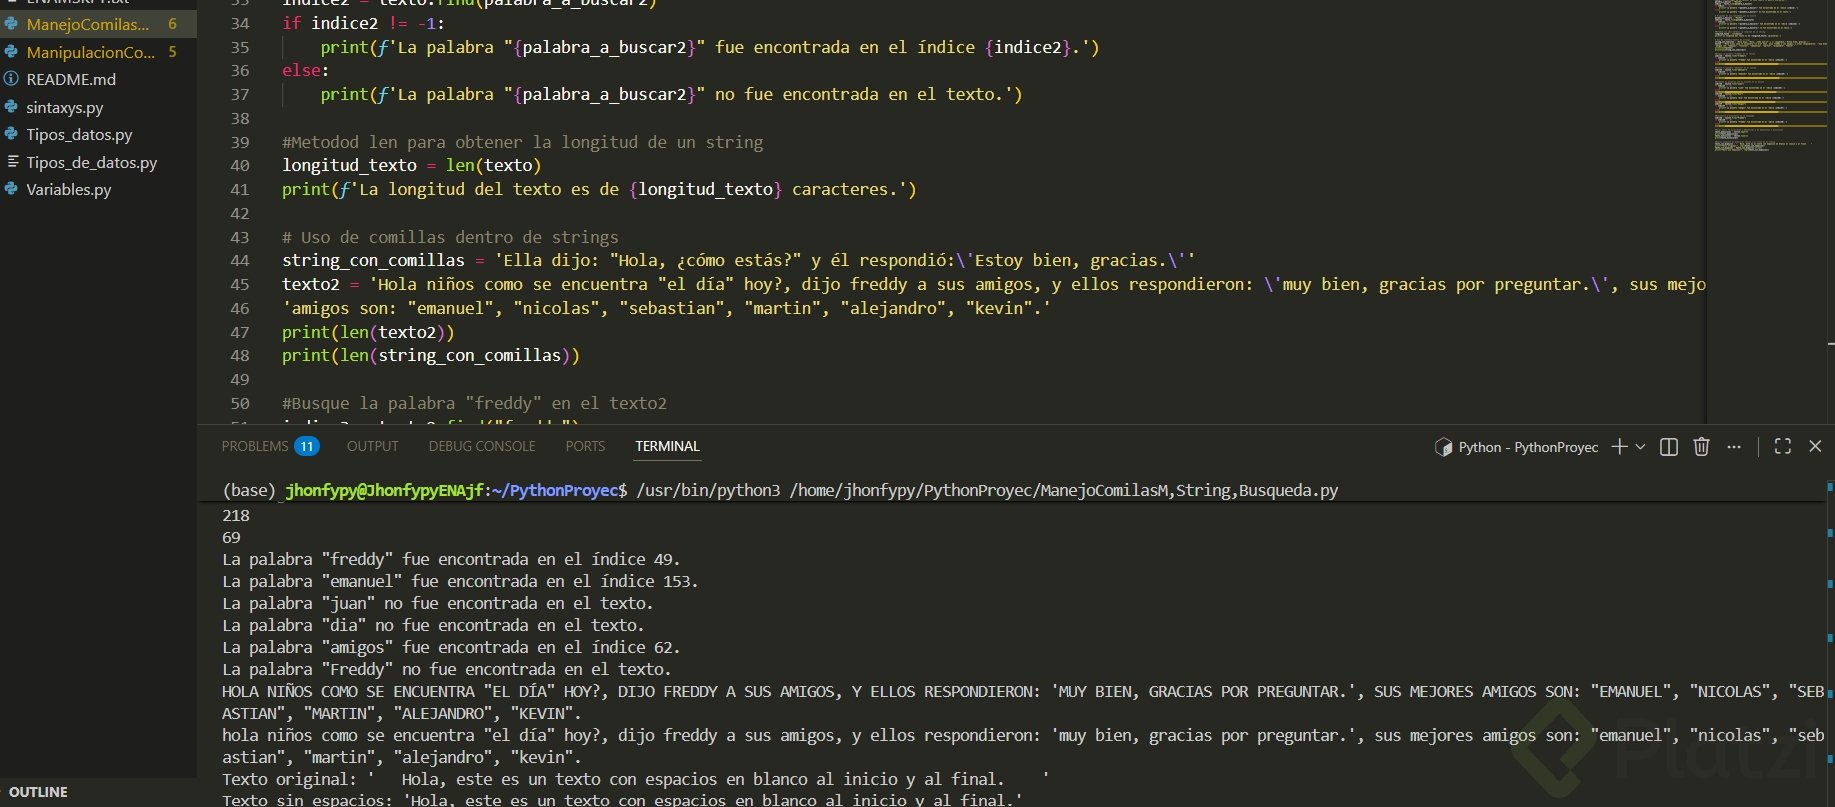Open the ManejoComilas... file in the explorer
Image resolution: width=1835 pixels, height=807 pixels.
point(98,24)
